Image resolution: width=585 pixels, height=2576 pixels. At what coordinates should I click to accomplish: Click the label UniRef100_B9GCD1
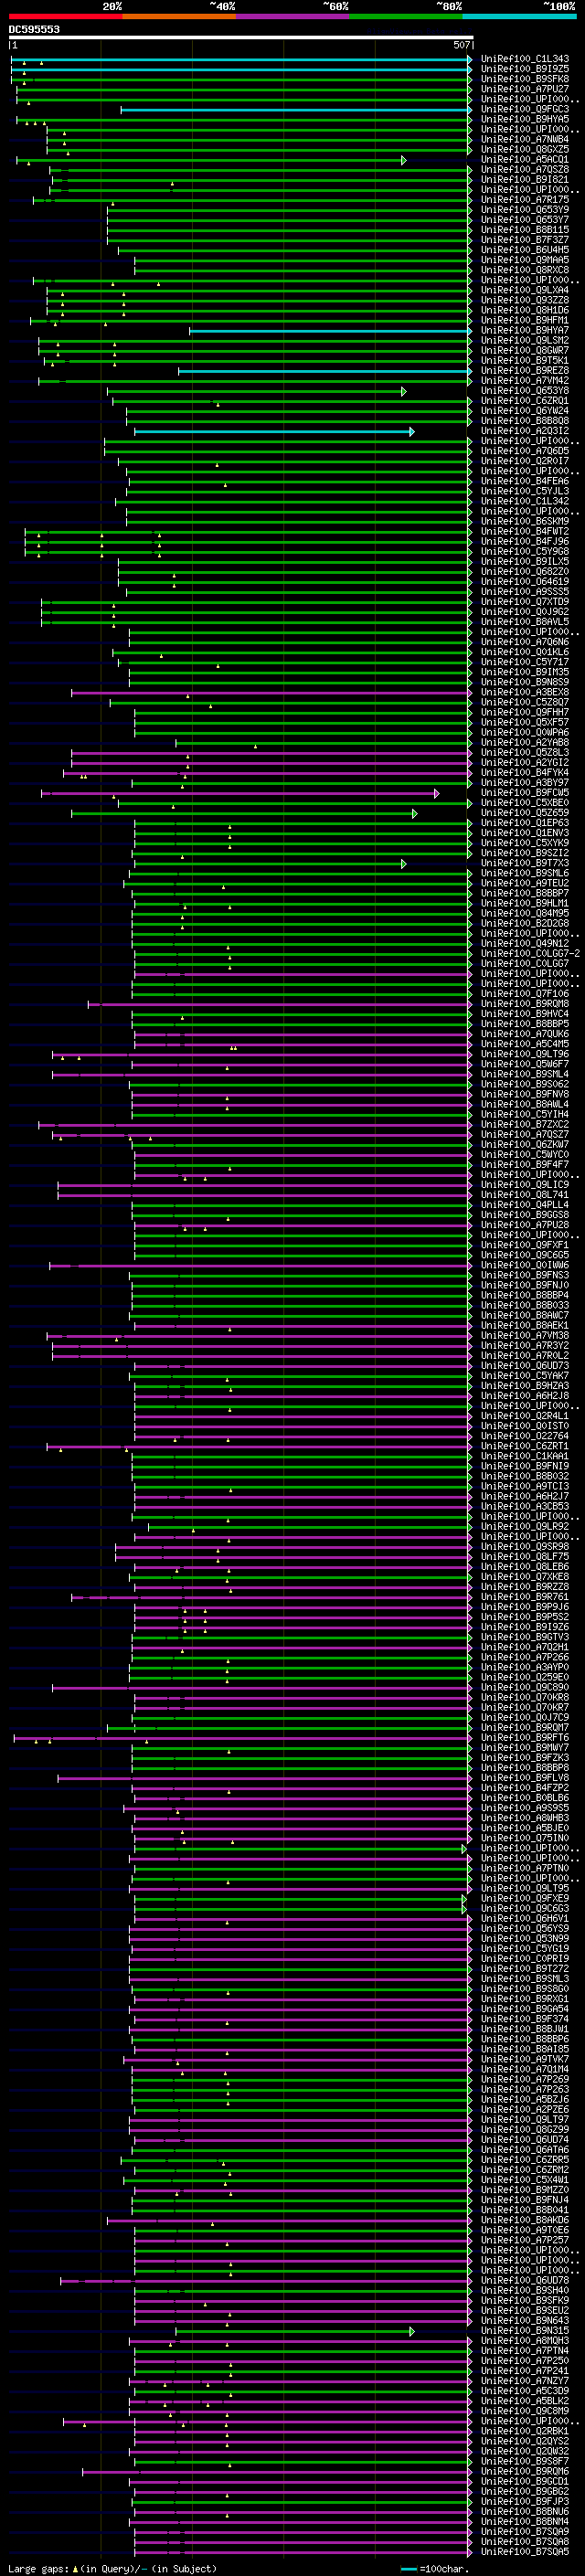click(525, 2482)
